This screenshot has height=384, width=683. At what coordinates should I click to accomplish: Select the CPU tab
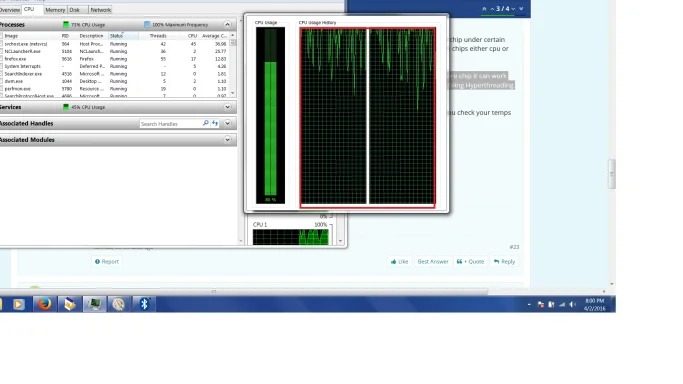29,9
